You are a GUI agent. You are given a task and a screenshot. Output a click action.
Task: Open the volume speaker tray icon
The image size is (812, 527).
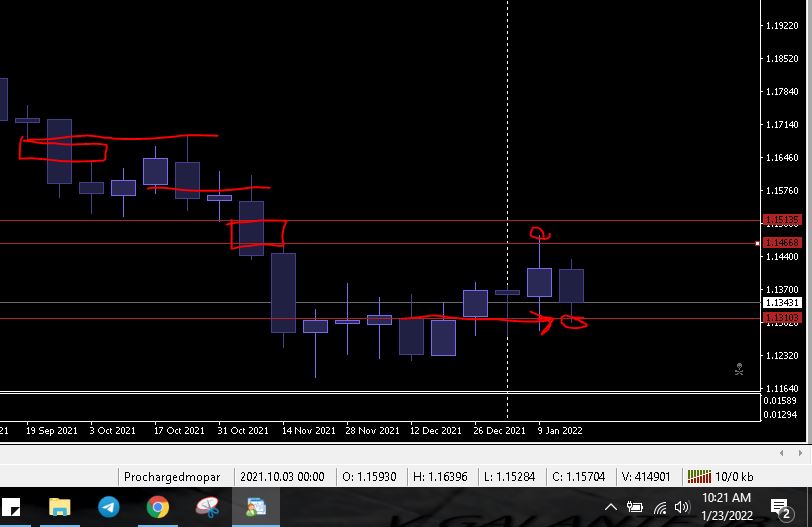click(x=682, y=507)
